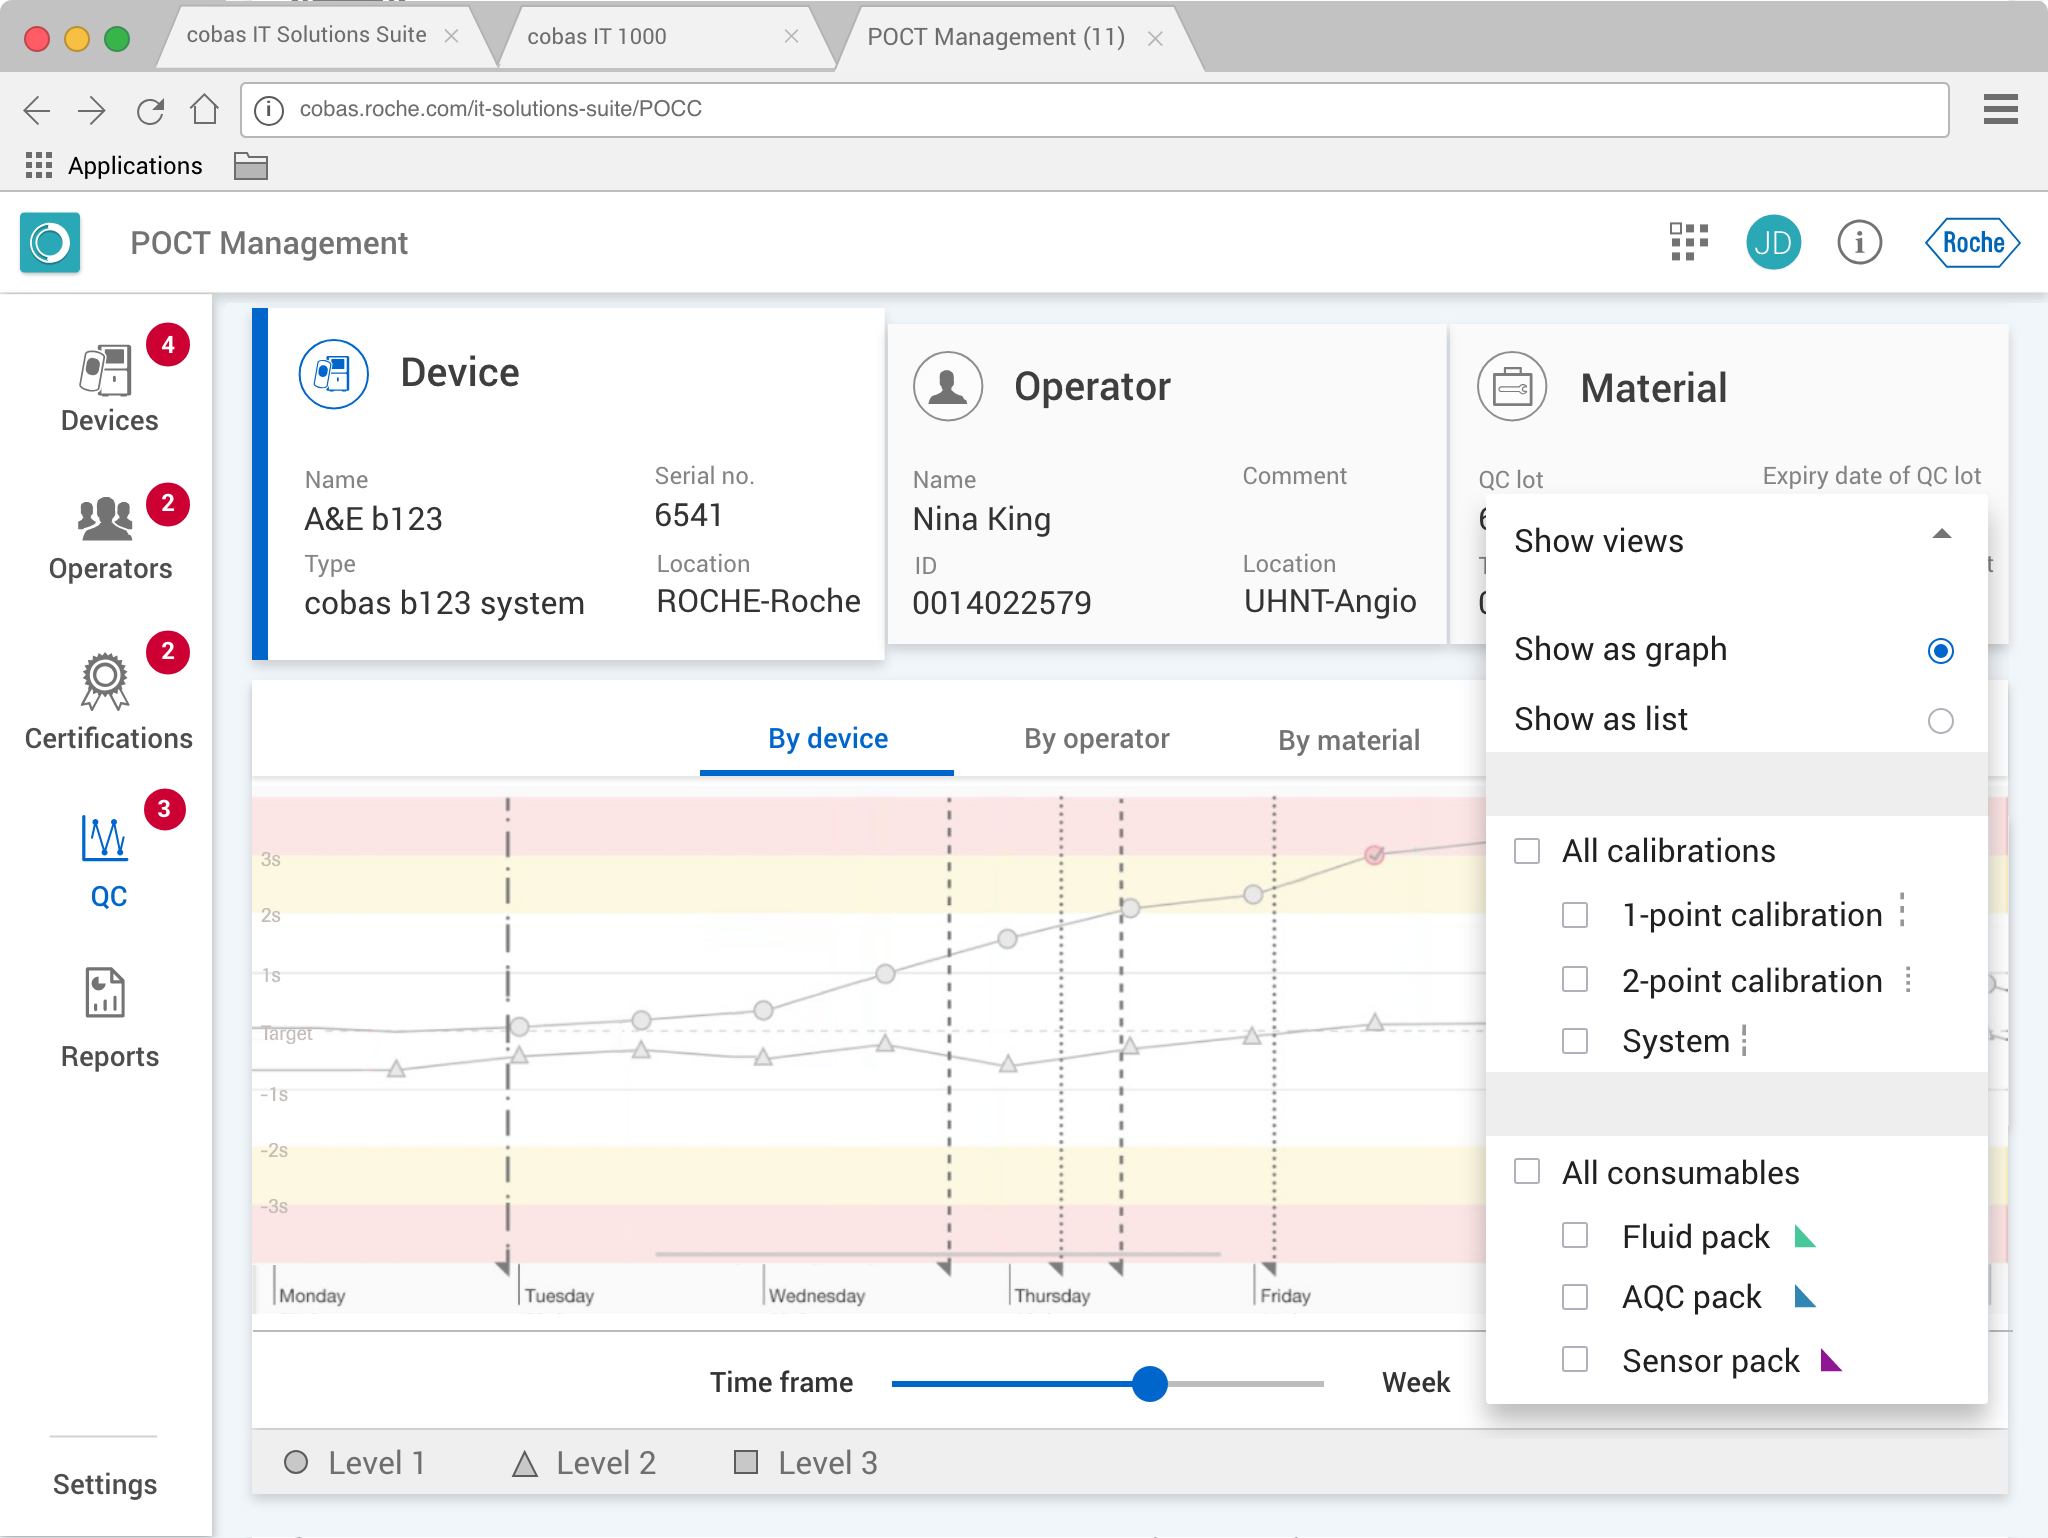Open the browser hamburger menu
The height and width of the screenshot is (1538, 2048).
point(2000,109)
